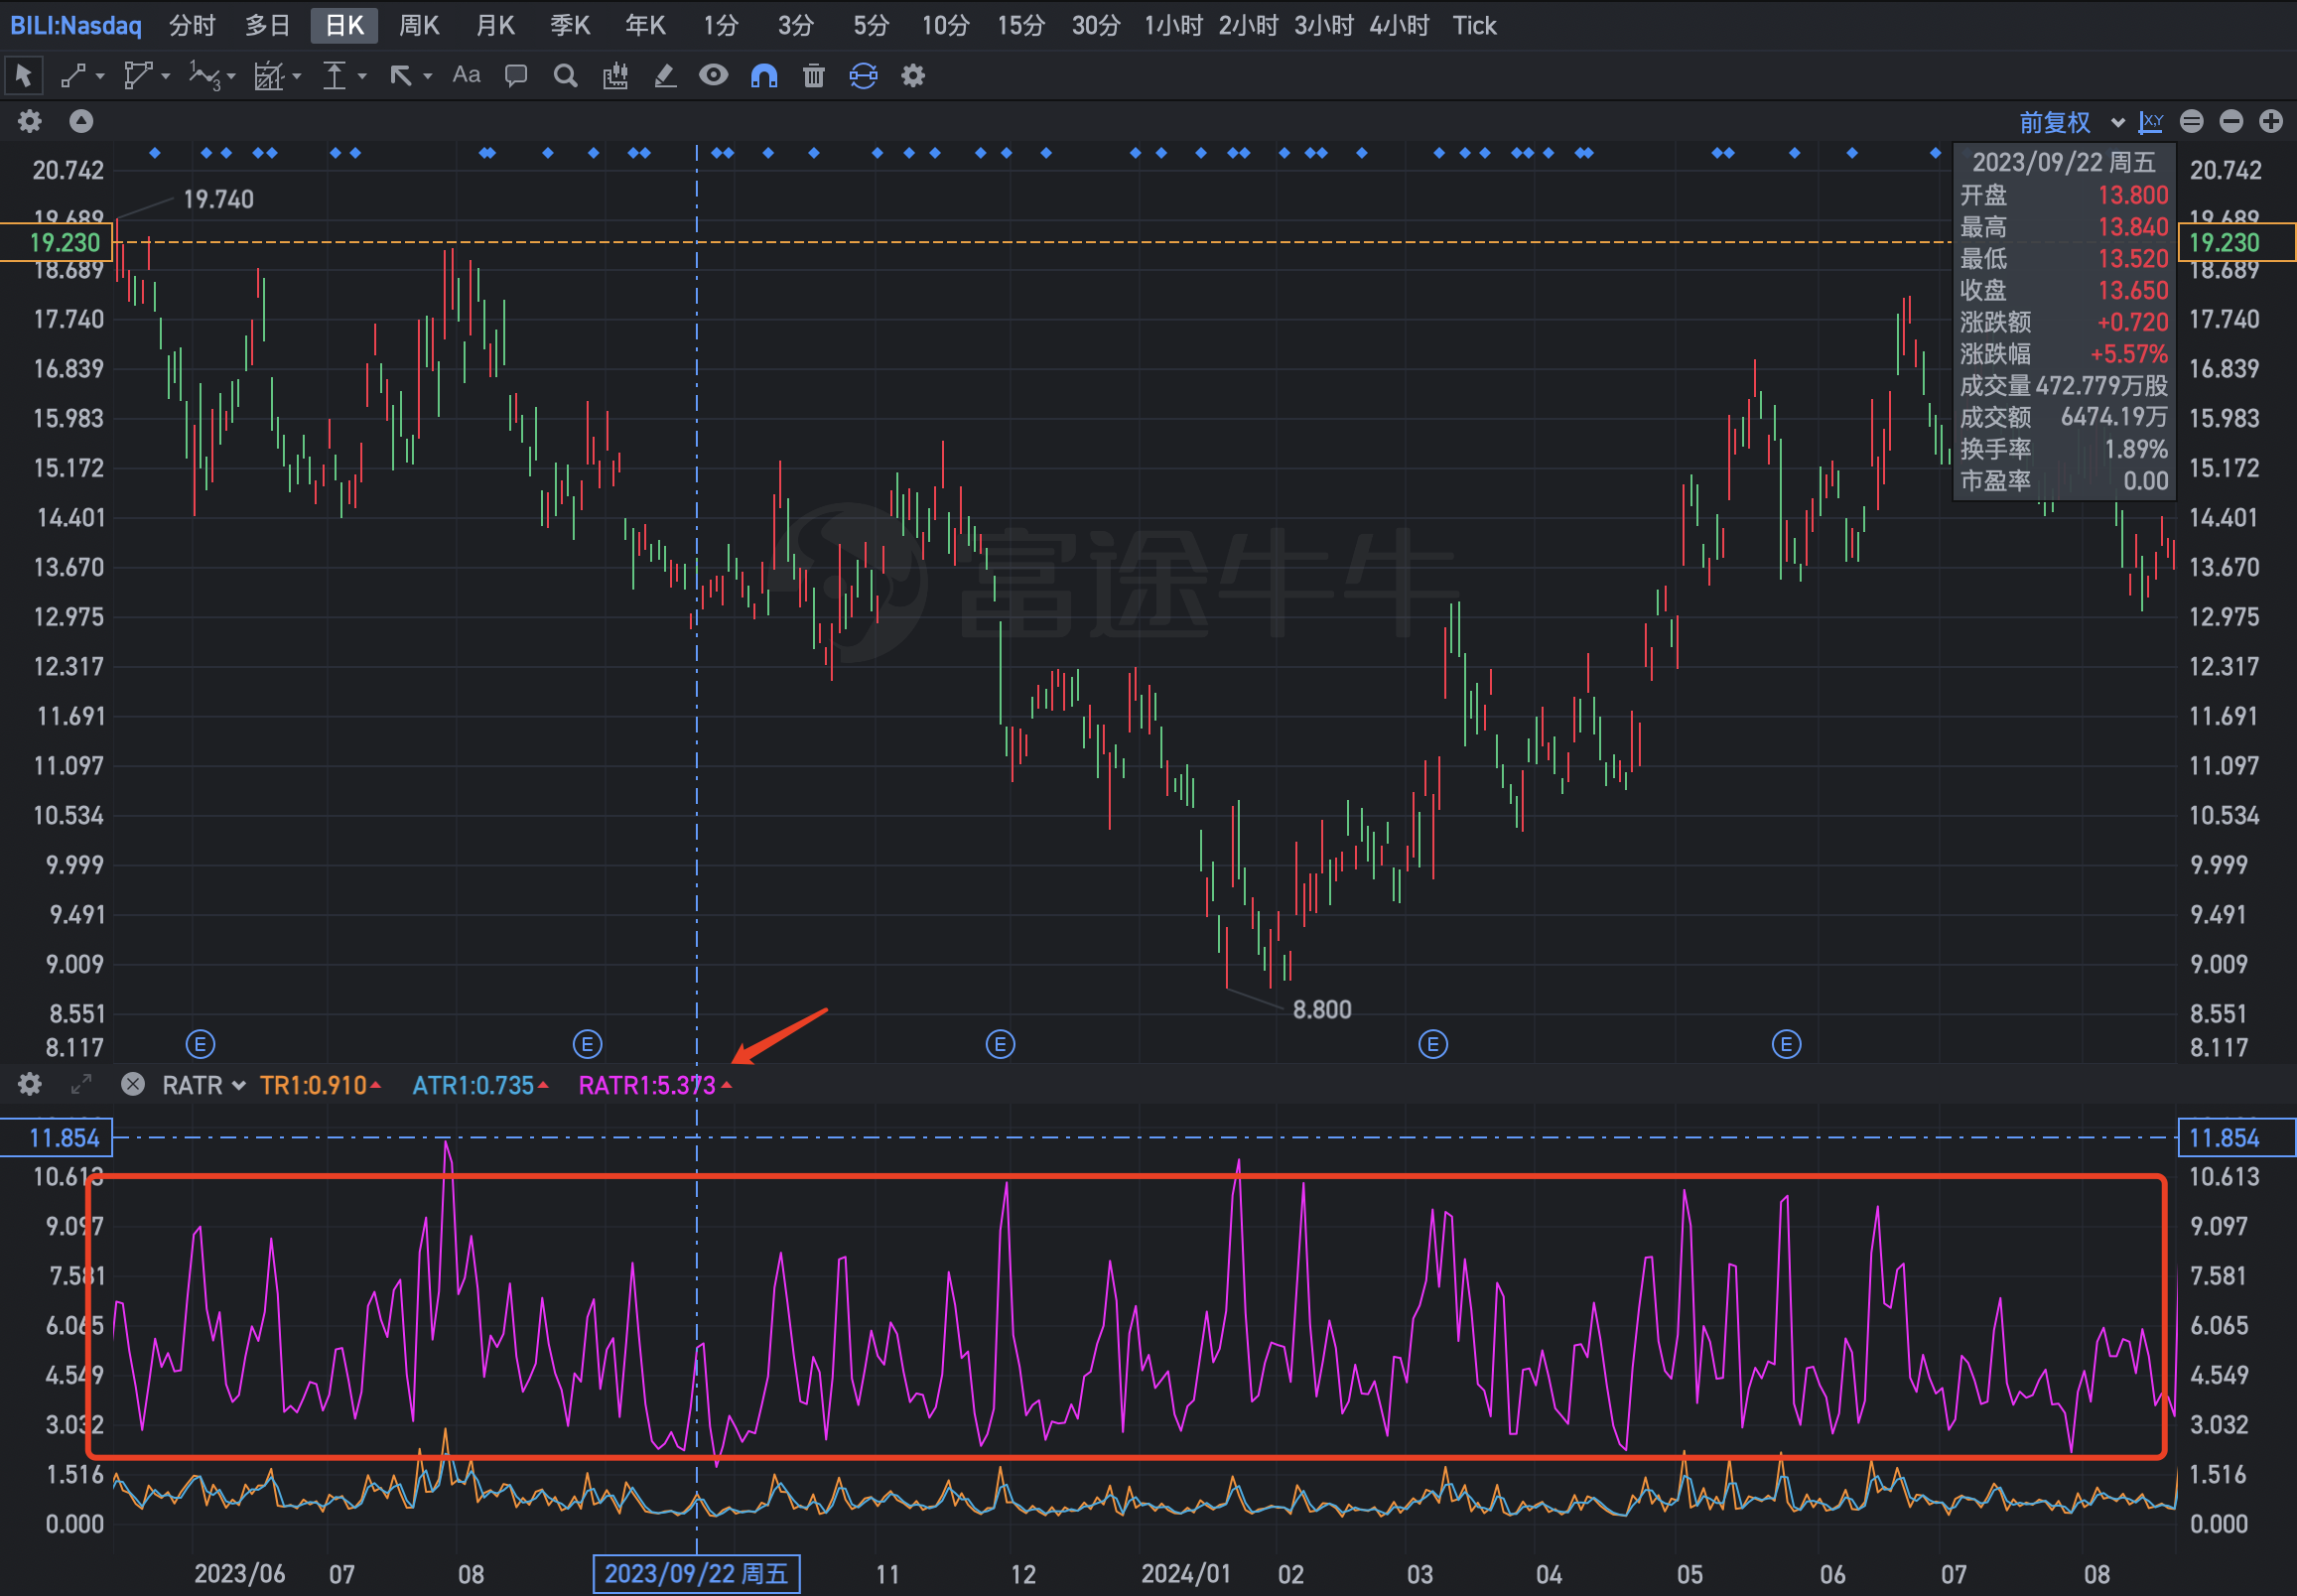
Task: Select the 4小时 interval
Action: click(x=1398, y=25)
